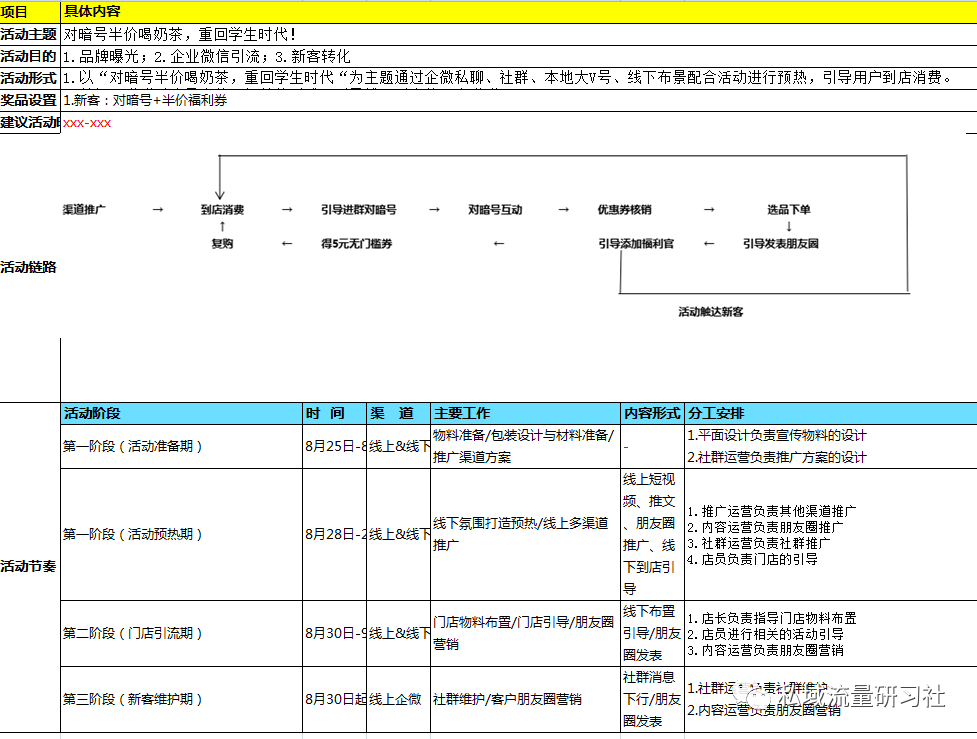Click the line "1. 推广运营负责其他渠道推广"
This screenshot has height=739, width=977.
click(771, 512)
